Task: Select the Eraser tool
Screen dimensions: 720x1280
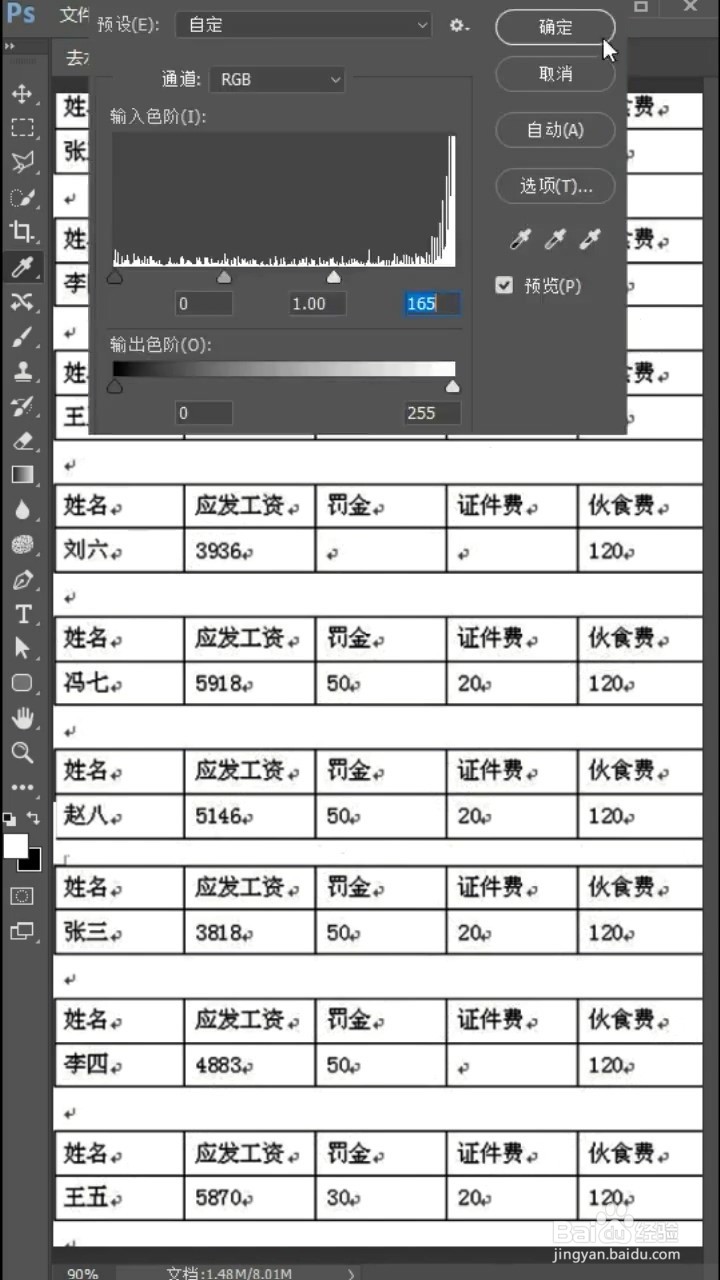Action: 22,440
